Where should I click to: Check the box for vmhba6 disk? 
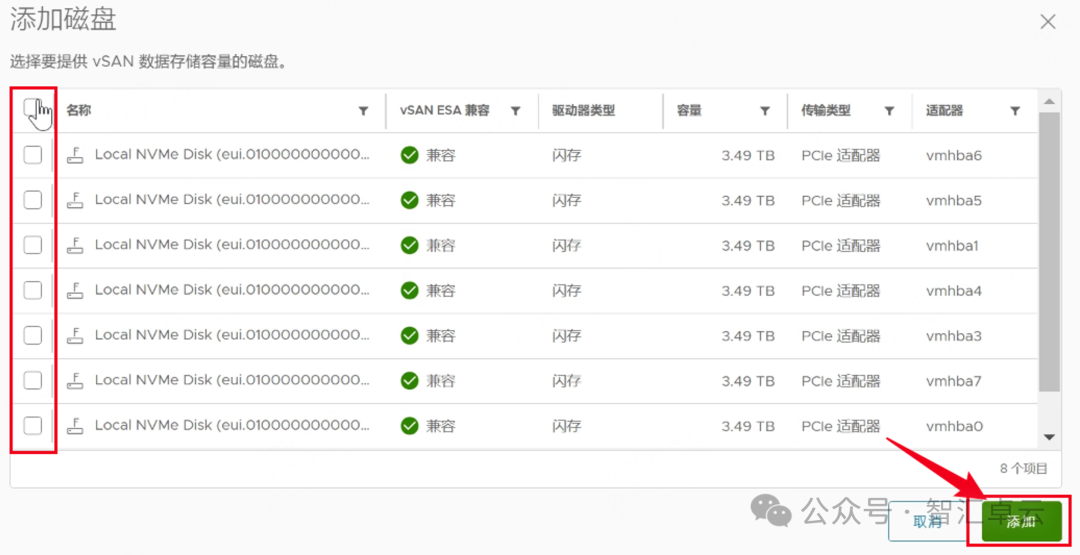tap(33, 155)
